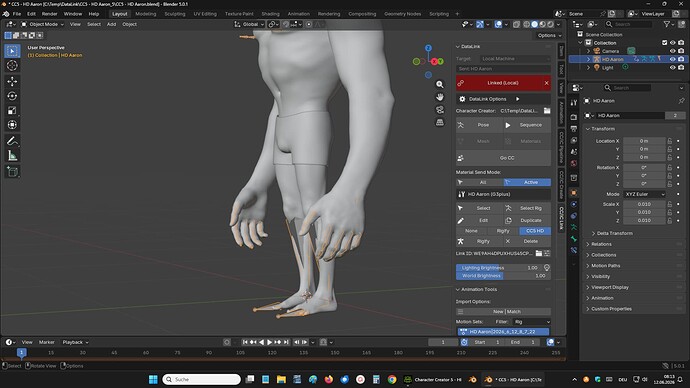Image resolution: width=690 pixels, height=388 pixels.
Task: Open Object properties tab icon
Action: pyautogui.click(x=574, y=193)
